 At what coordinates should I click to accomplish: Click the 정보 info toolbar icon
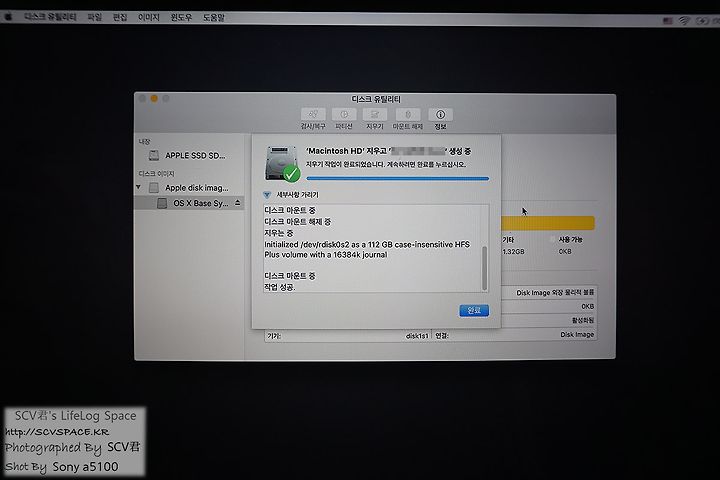[x=440, y=114]
